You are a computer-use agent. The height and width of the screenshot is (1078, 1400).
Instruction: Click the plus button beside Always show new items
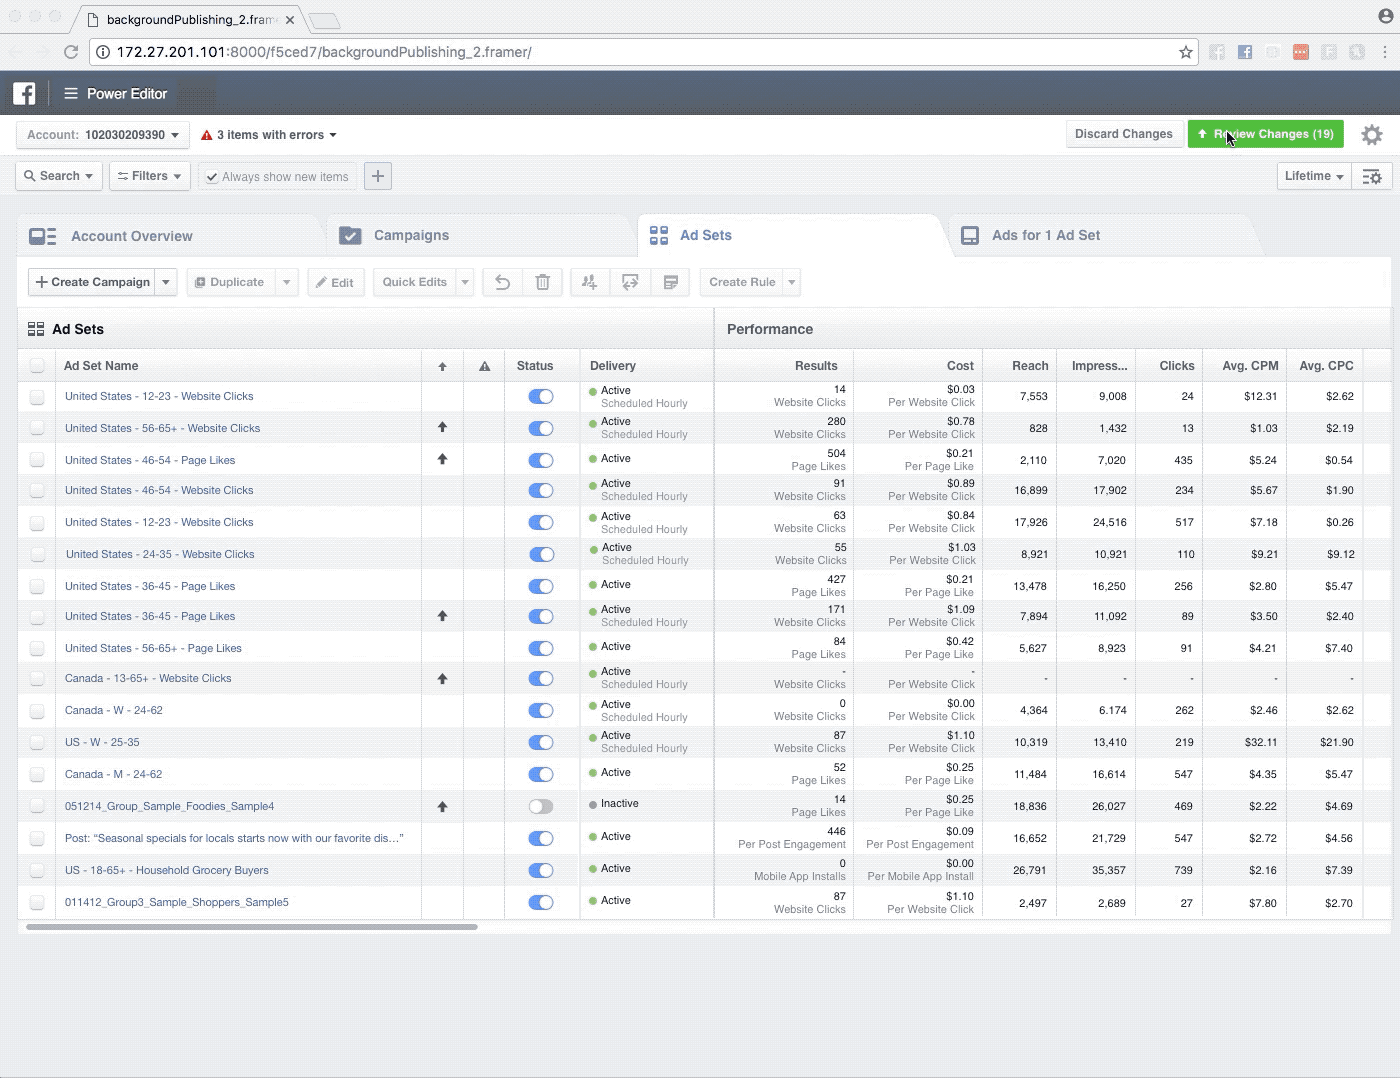click(378, 176)
